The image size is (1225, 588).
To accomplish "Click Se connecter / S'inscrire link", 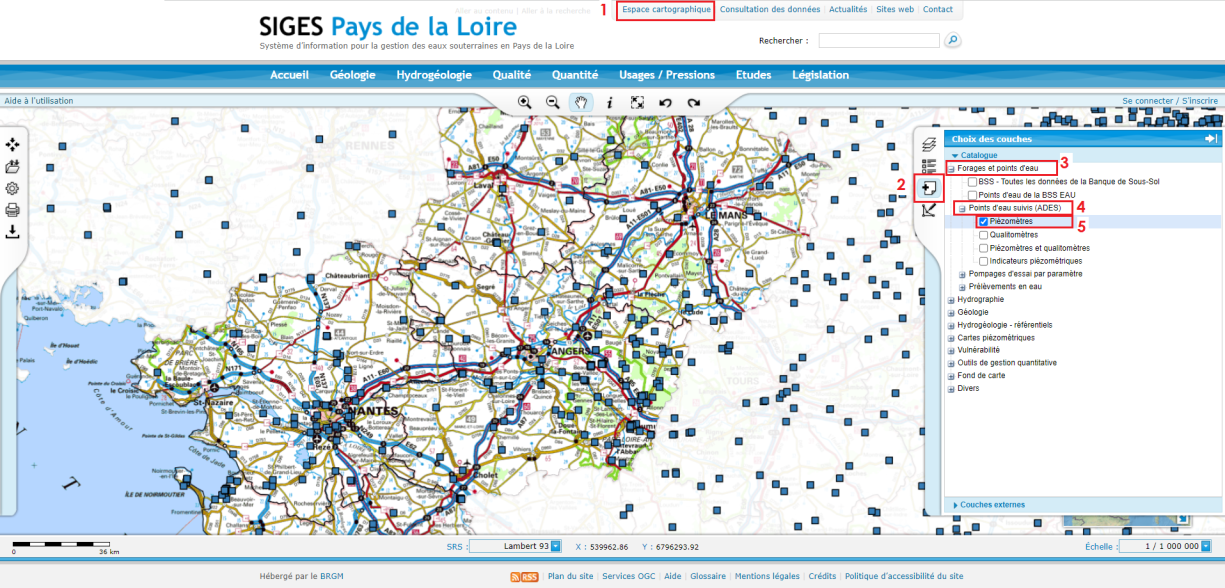I will coord(1169,101).
